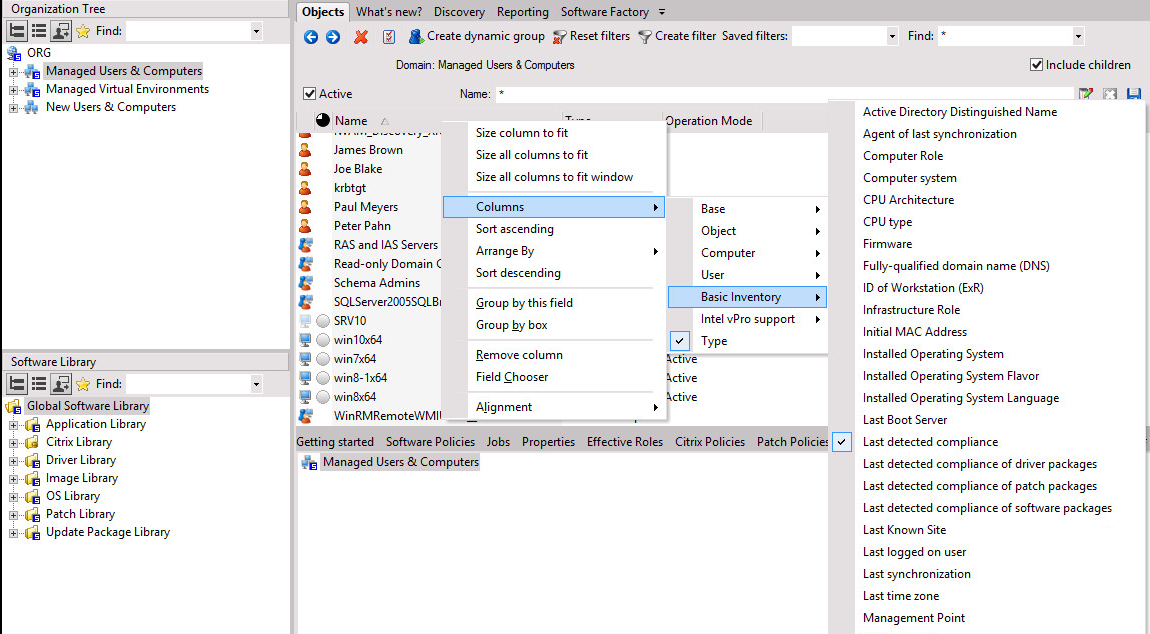Click the blue forward arrow icon
Viewport: 1150px width, 634px height.
333,37
